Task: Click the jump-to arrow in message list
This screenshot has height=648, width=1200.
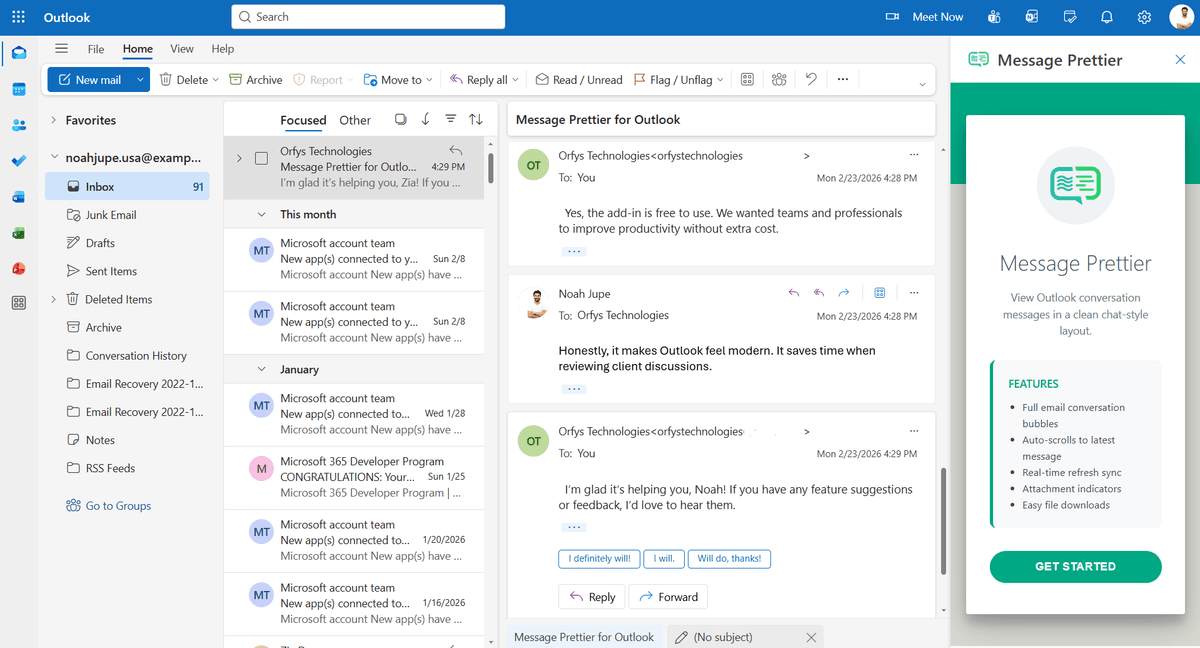Action: (426, 120)
